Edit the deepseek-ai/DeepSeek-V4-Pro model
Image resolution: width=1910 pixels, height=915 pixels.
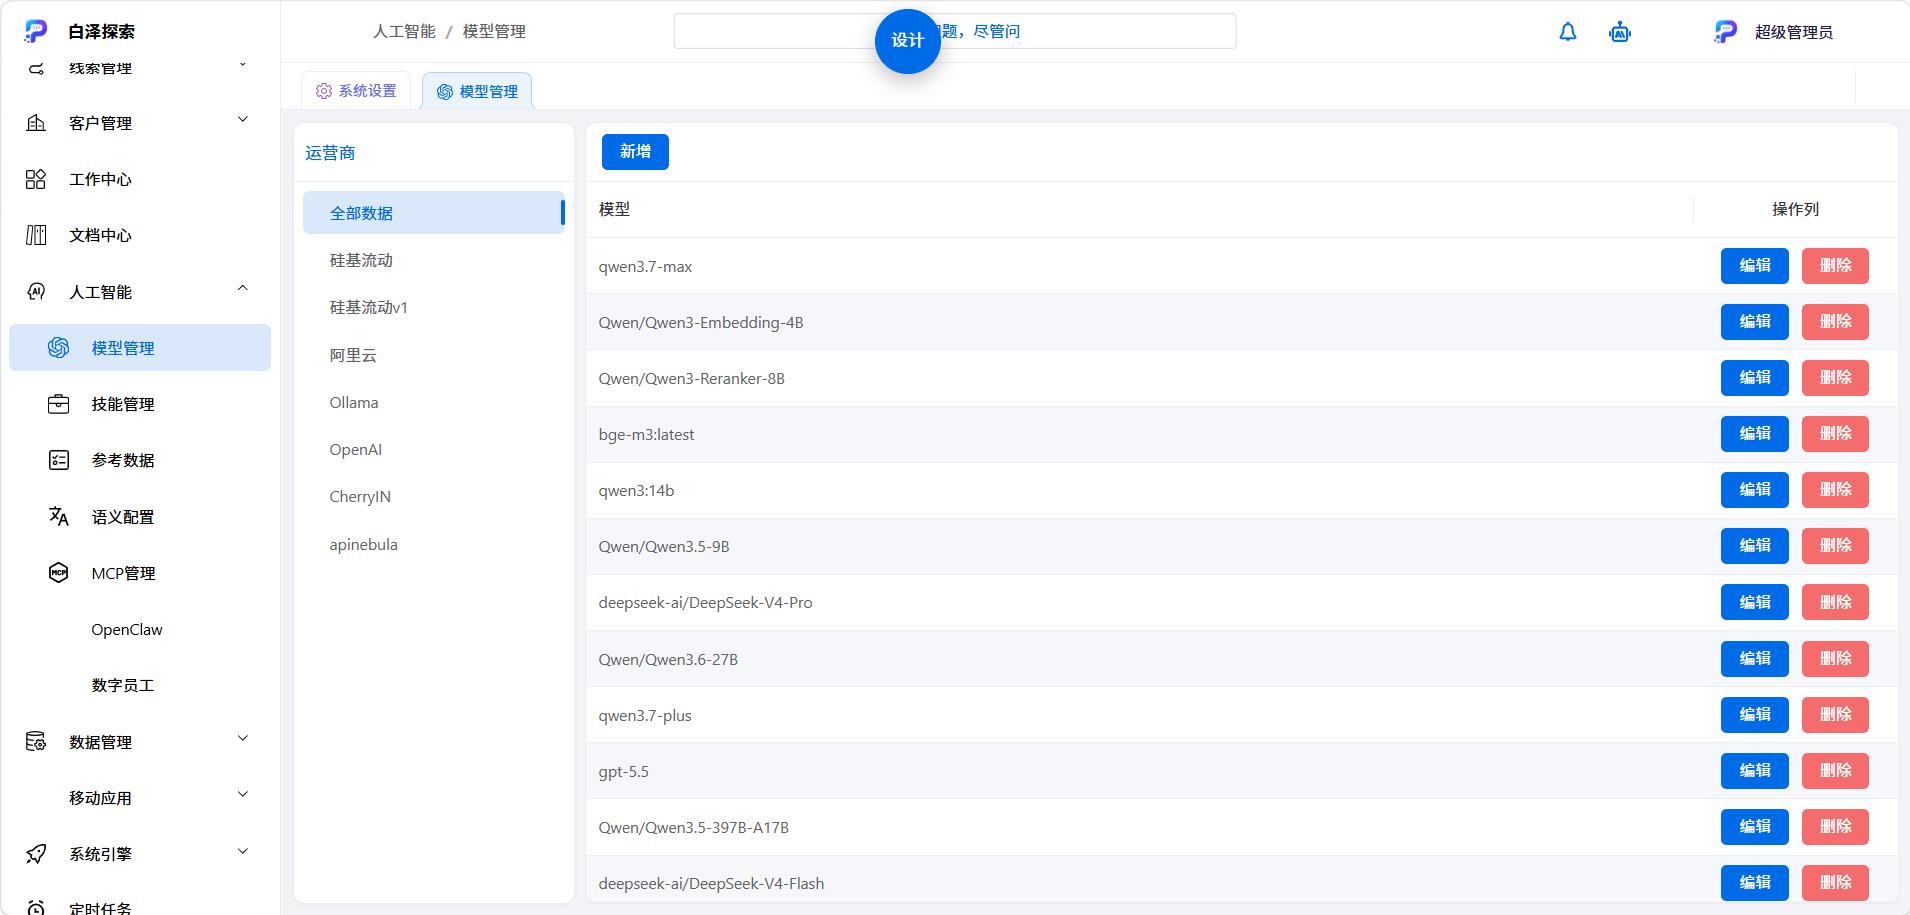coord(1755,602)
